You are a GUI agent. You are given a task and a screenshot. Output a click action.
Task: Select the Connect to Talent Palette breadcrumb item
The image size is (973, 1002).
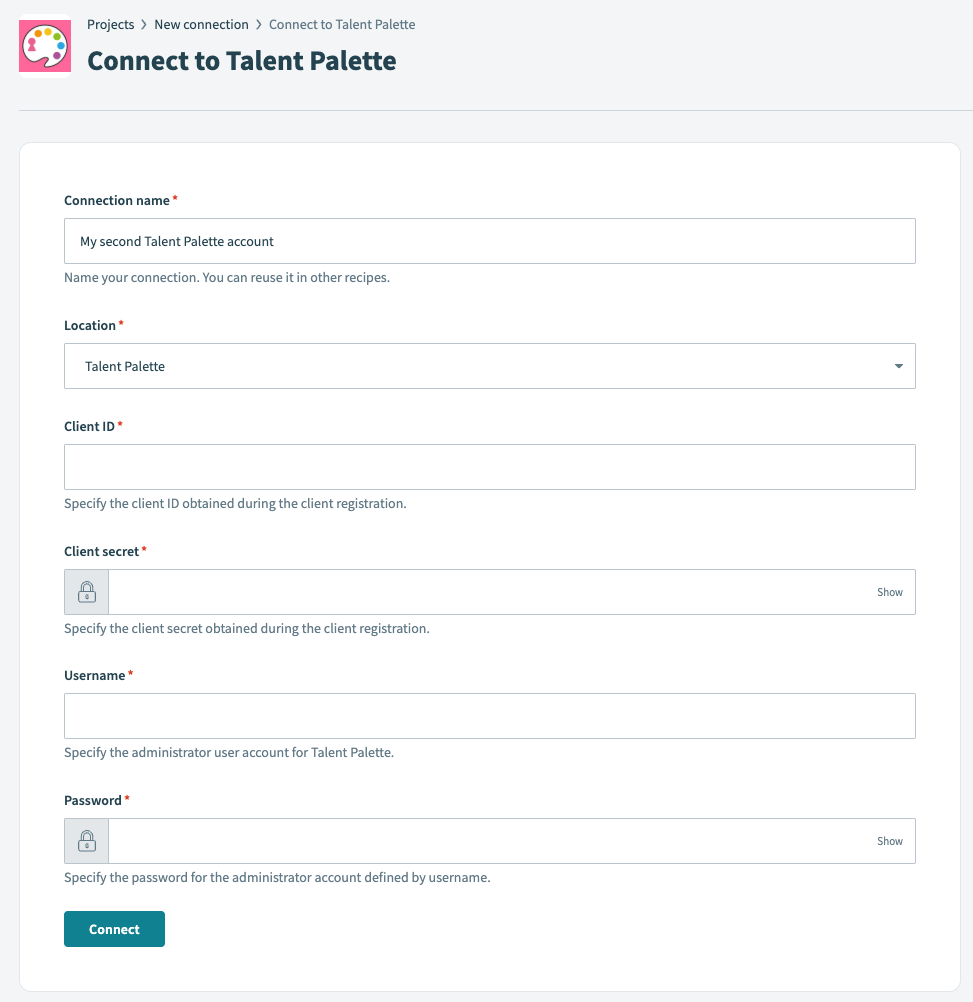(342, 24)
